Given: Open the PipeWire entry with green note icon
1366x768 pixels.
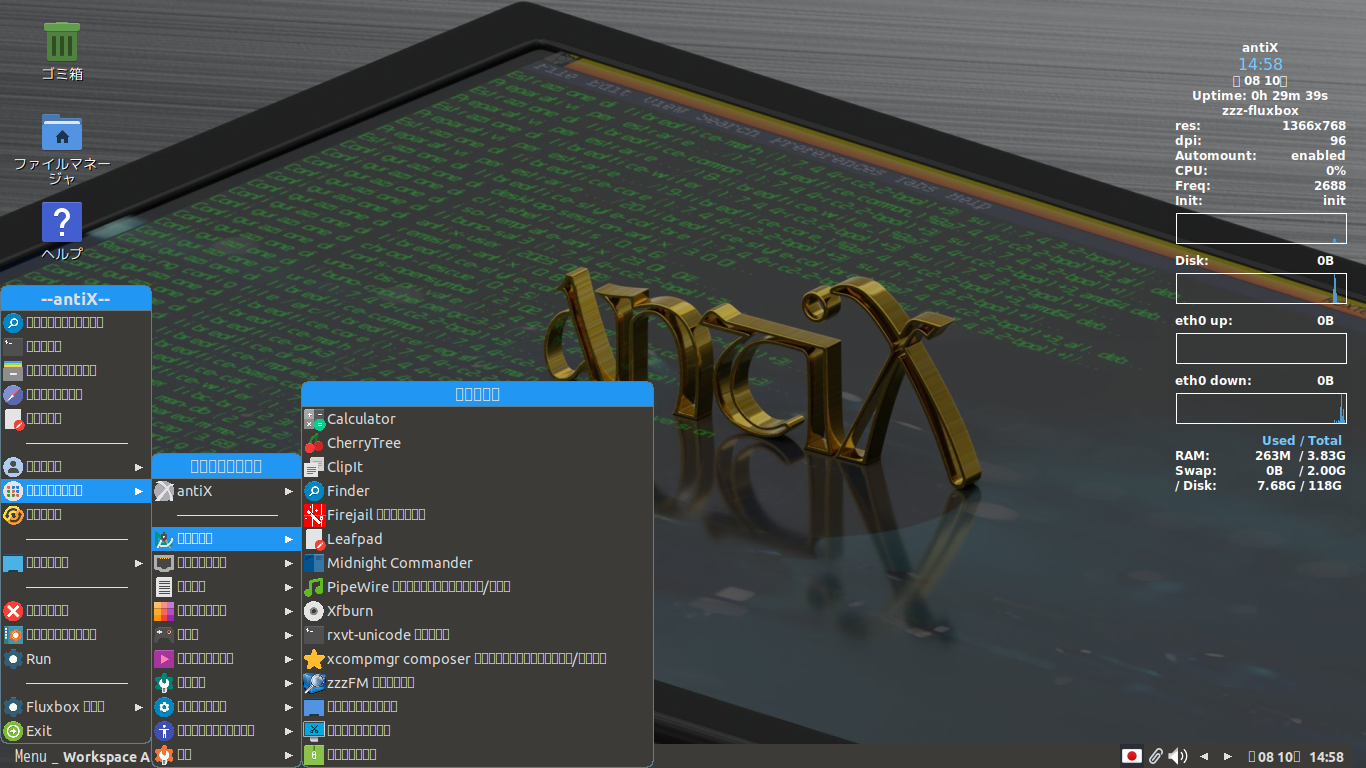Looking at the screenshot, I should click(477, 587).
